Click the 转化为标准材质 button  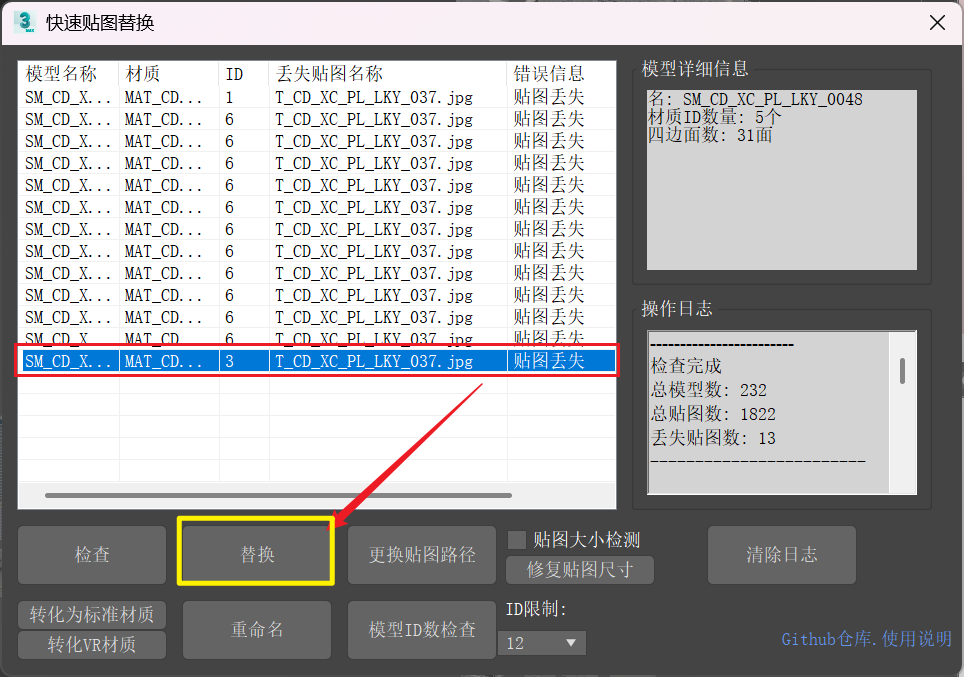[x=92, y=615]
